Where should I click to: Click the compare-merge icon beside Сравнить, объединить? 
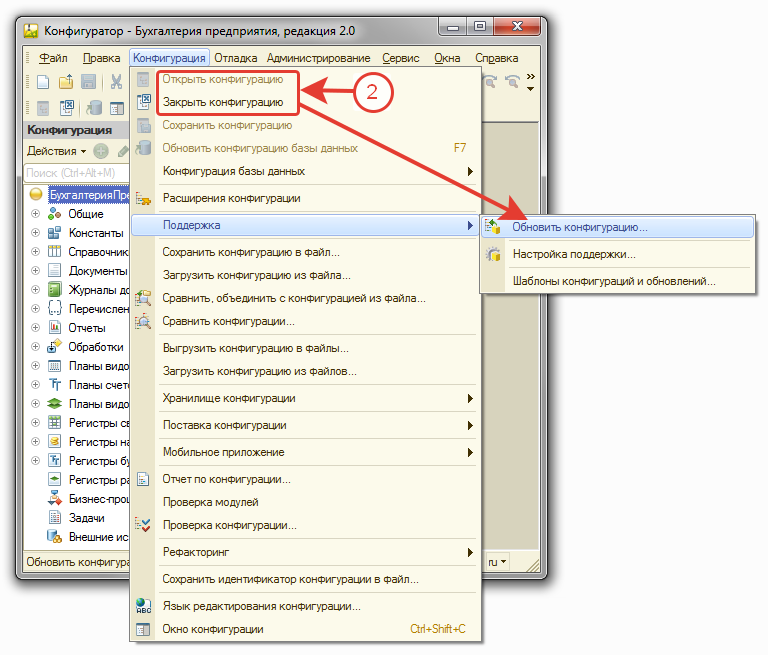(143, 298)
